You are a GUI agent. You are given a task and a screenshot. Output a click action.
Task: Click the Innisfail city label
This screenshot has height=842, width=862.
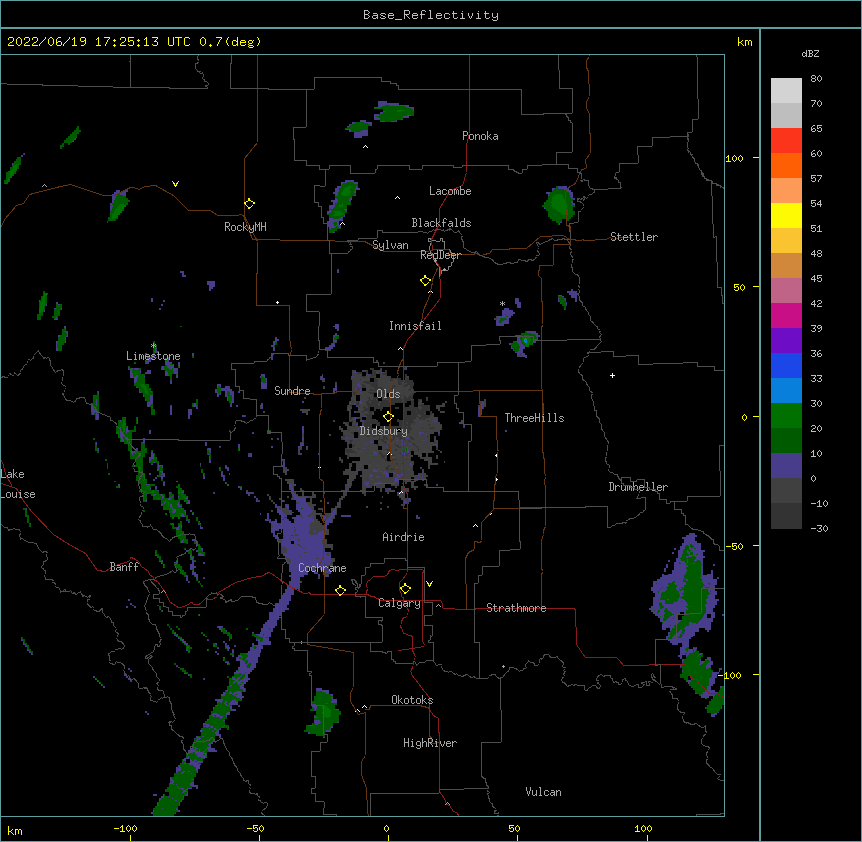pyautogui.click(x=415, y=326)
